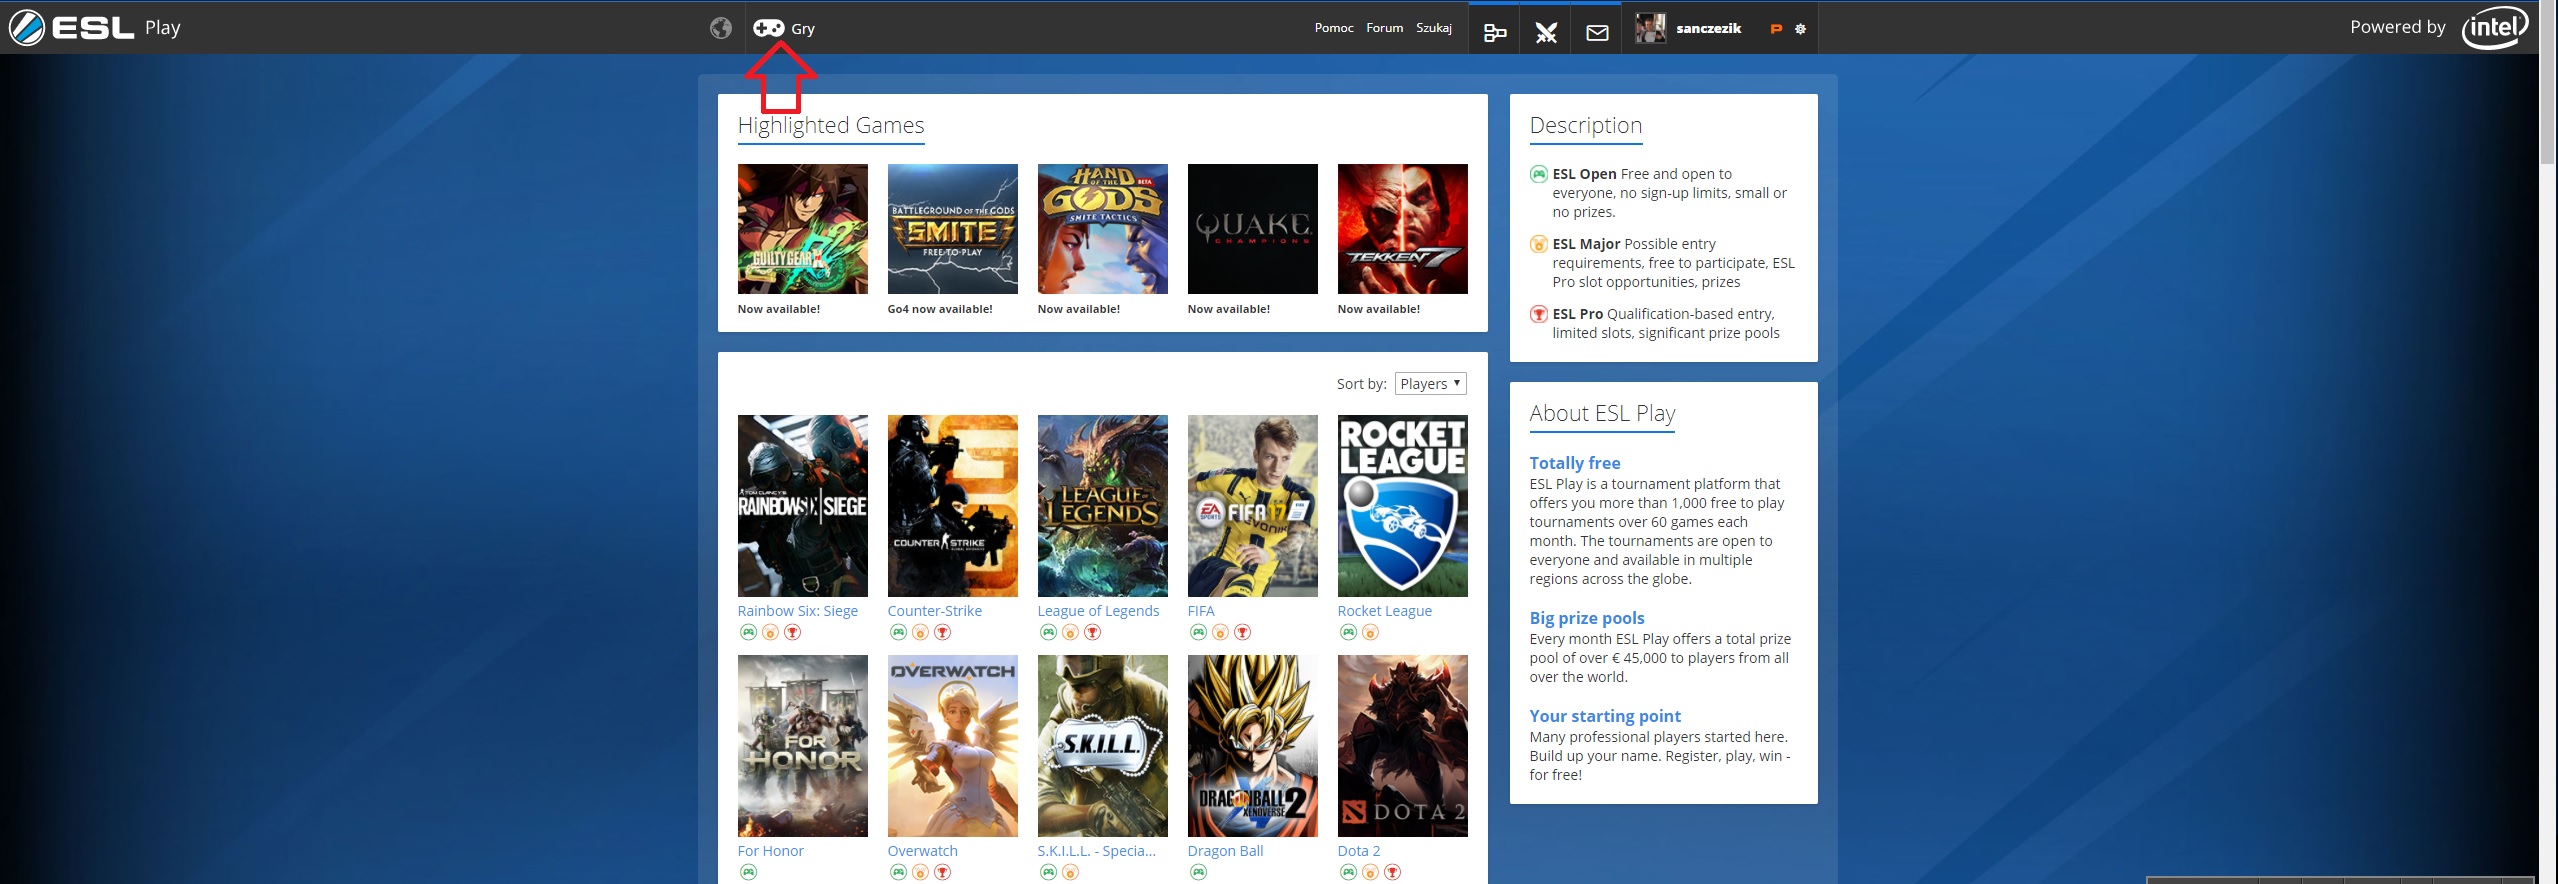Open the Rainbow Six: Siege cover
This screenshot has height=884, width=2558.
coord(802,506)
